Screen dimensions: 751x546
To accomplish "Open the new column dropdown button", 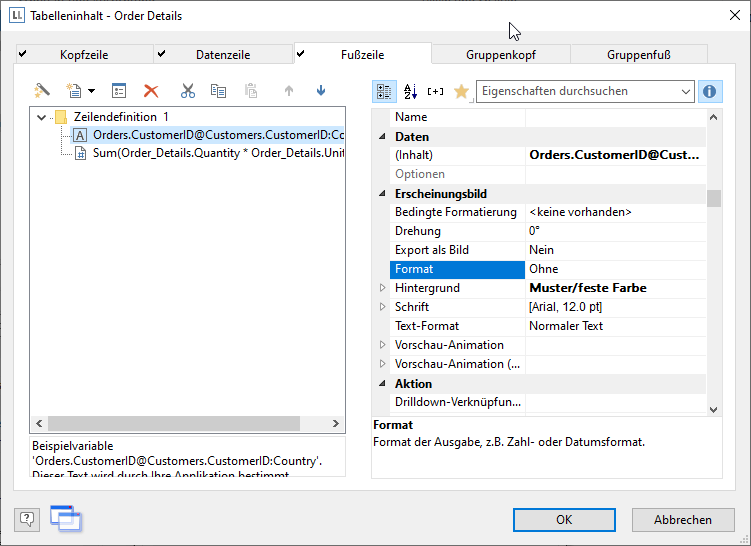I will [80, 91].
